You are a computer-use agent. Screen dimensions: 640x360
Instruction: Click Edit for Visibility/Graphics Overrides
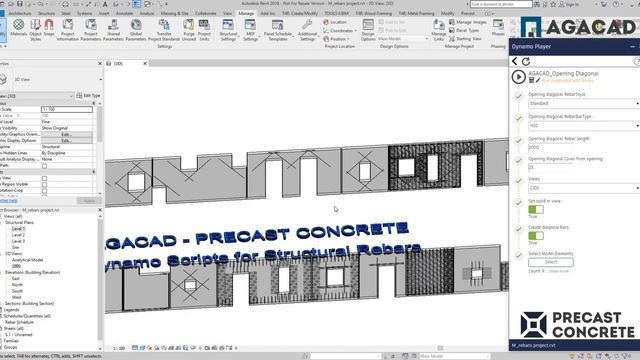click(67, 134)
